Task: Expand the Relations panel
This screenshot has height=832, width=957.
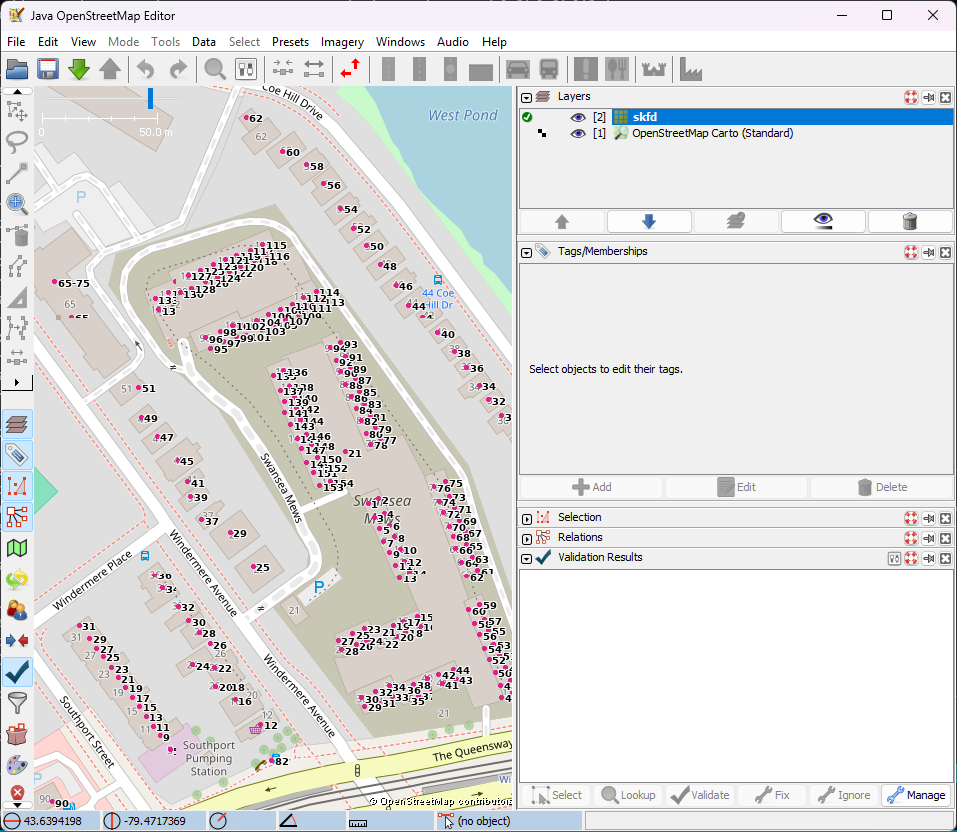Action: tap(527, 539)
